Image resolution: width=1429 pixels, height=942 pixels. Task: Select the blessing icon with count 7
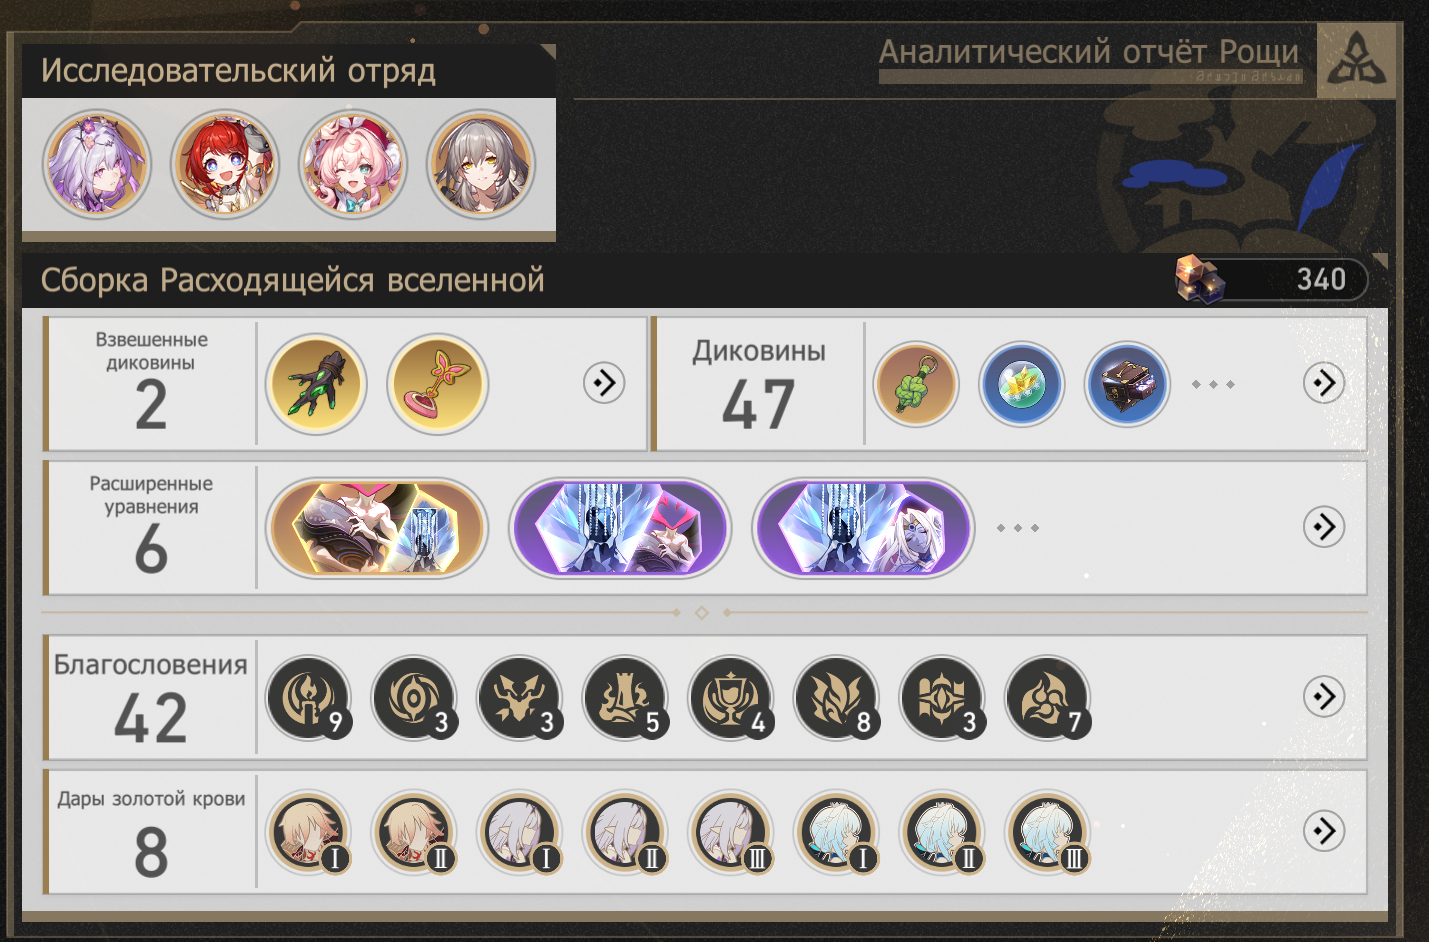[1048, 698]
